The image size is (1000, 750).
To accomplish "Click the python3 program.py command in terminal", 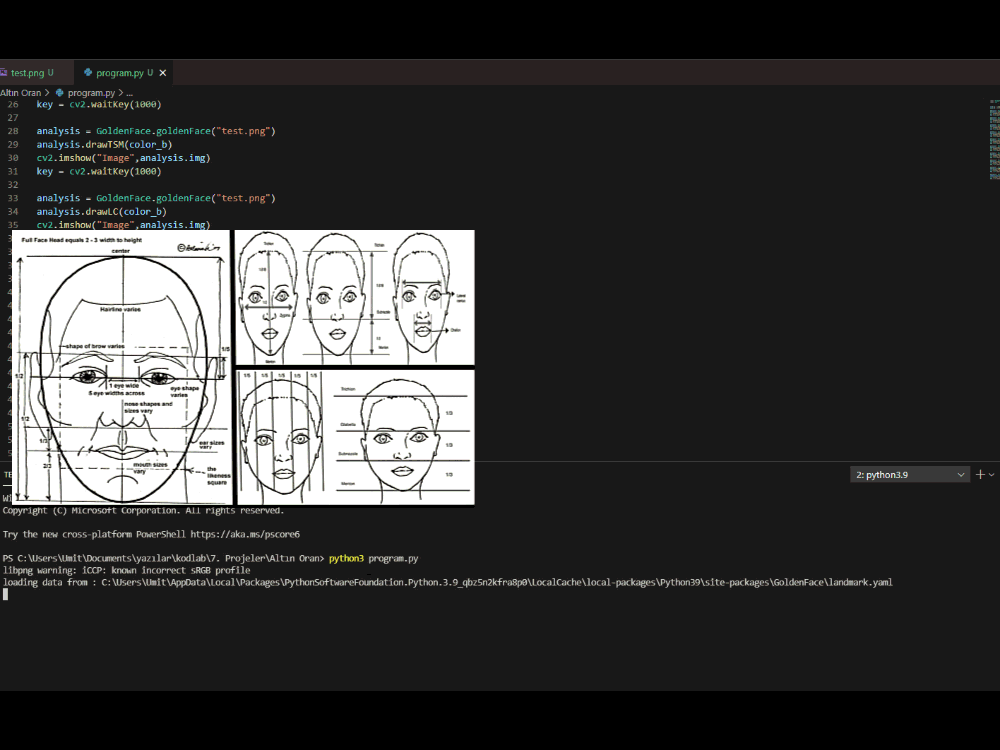I will click(x=373, y=558).
